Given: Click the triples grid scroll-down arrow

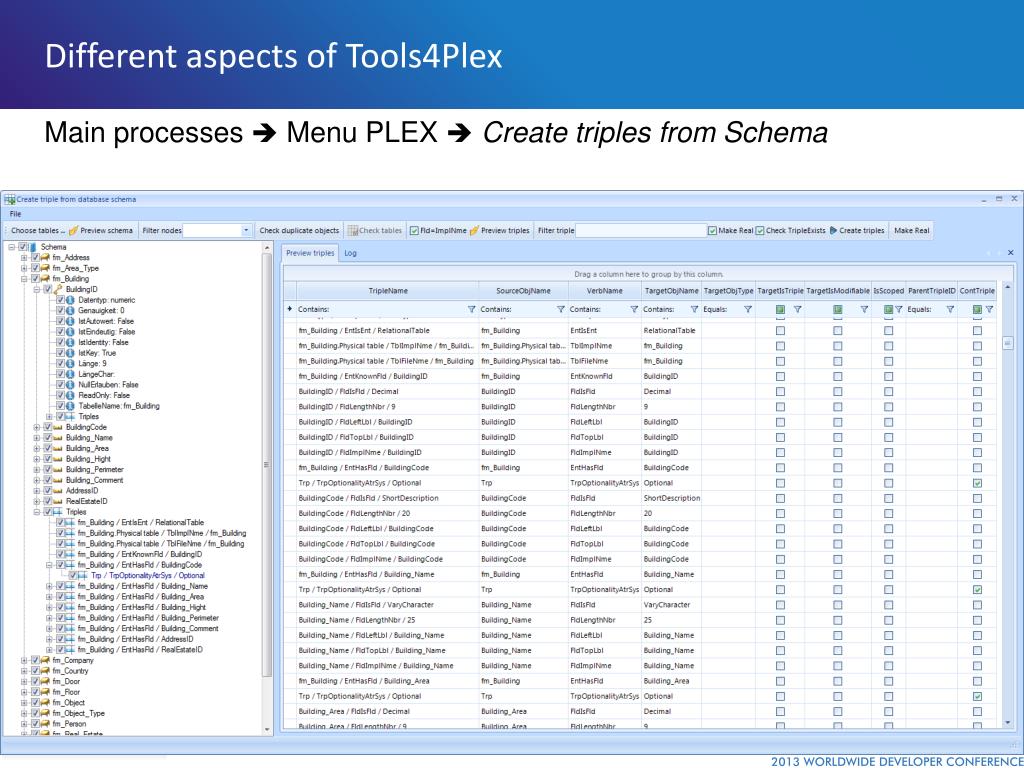Looking at the screenshot, I should pos(1008,723).
